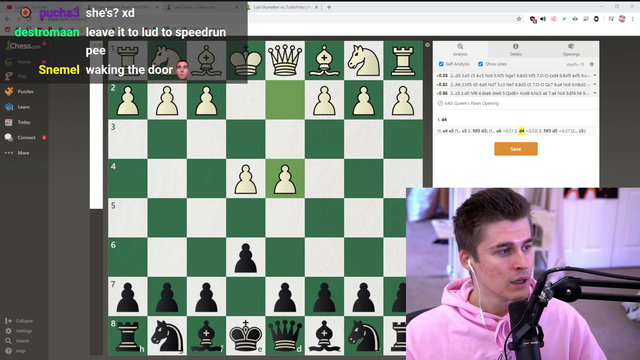Click the 1. d4 main line move
The height and width of the screenshot is (360, 640).
tap(444, 120)
